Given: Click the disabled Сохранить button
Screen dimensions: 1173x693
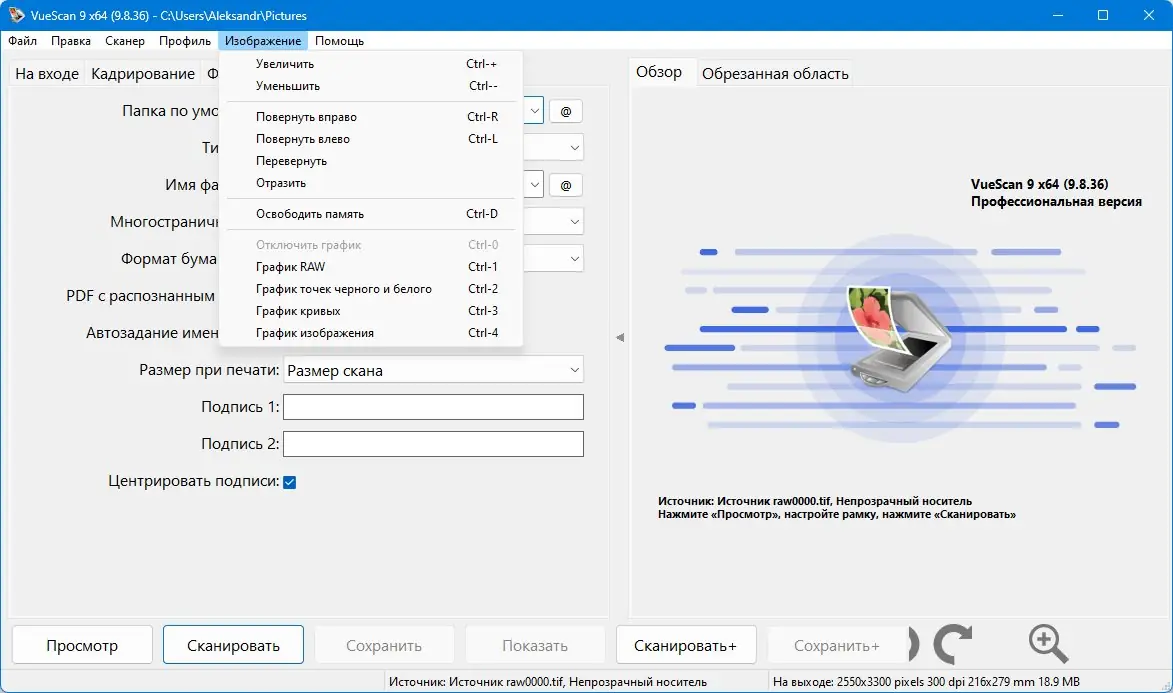Looking at the screenshot, I should [384, 645].
